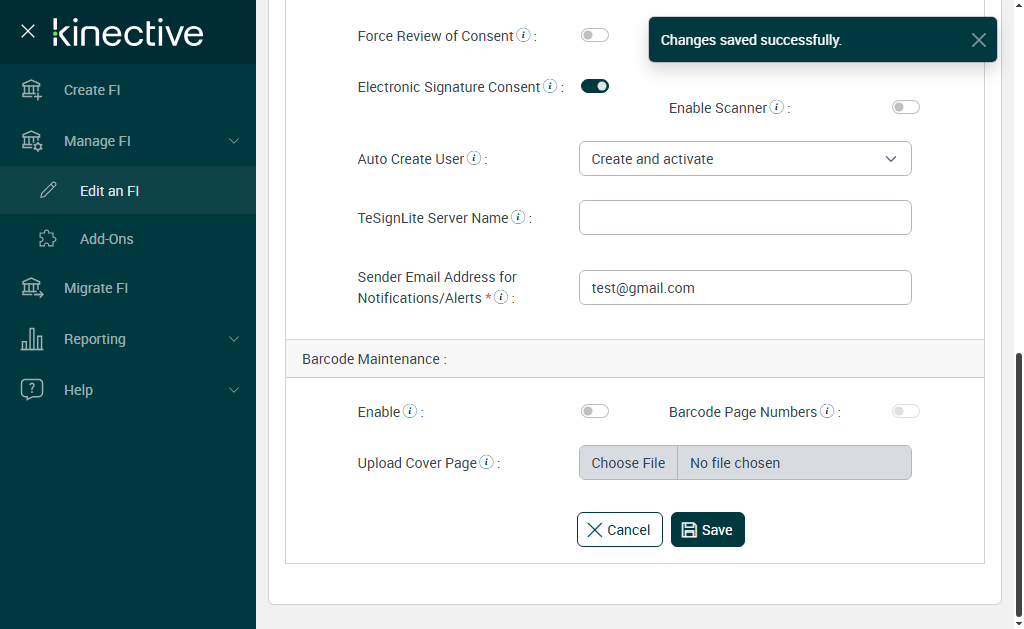This screenshot has width=1024, height=629.
Task: Toggle Barcode Page Numbers switch
Action: pyautogui.click(x=906, y=411)
